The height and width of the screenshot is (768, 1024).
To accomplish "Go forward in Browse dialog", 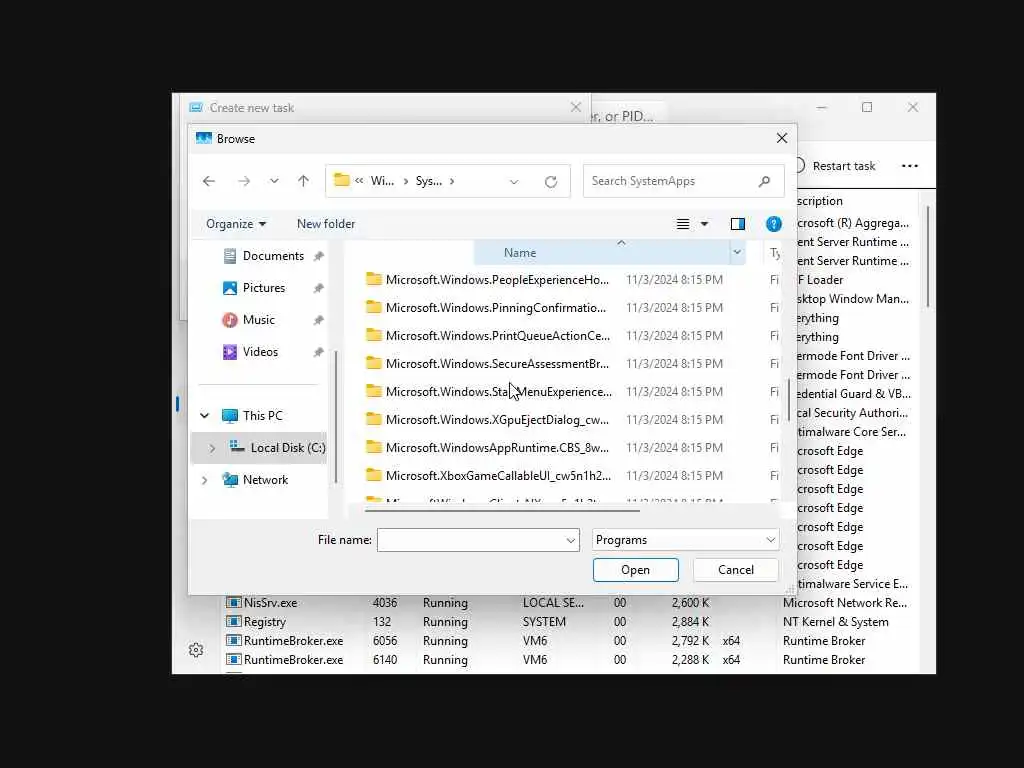I will [244, 181].
